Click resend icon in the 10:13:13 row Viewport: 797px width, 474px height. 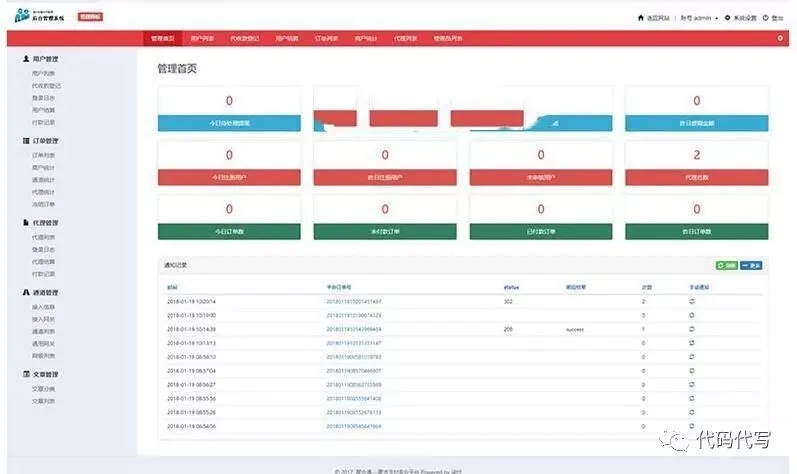[x=692, y=343]
